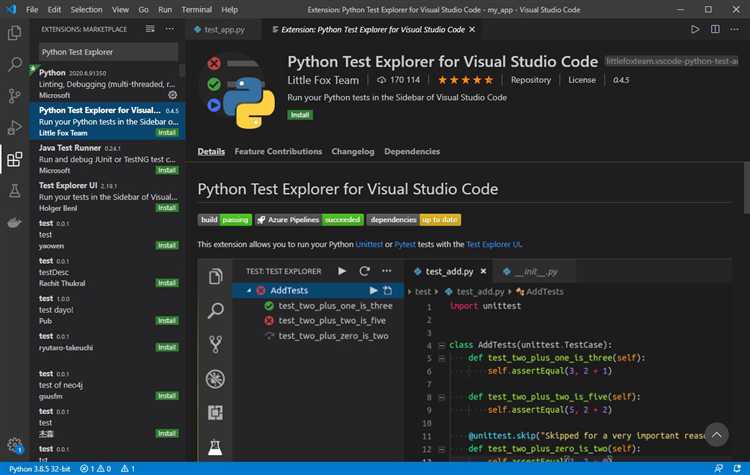Open the Help menu
The width and height of the screenshot is (750, 475).
(x=229, y=10)
